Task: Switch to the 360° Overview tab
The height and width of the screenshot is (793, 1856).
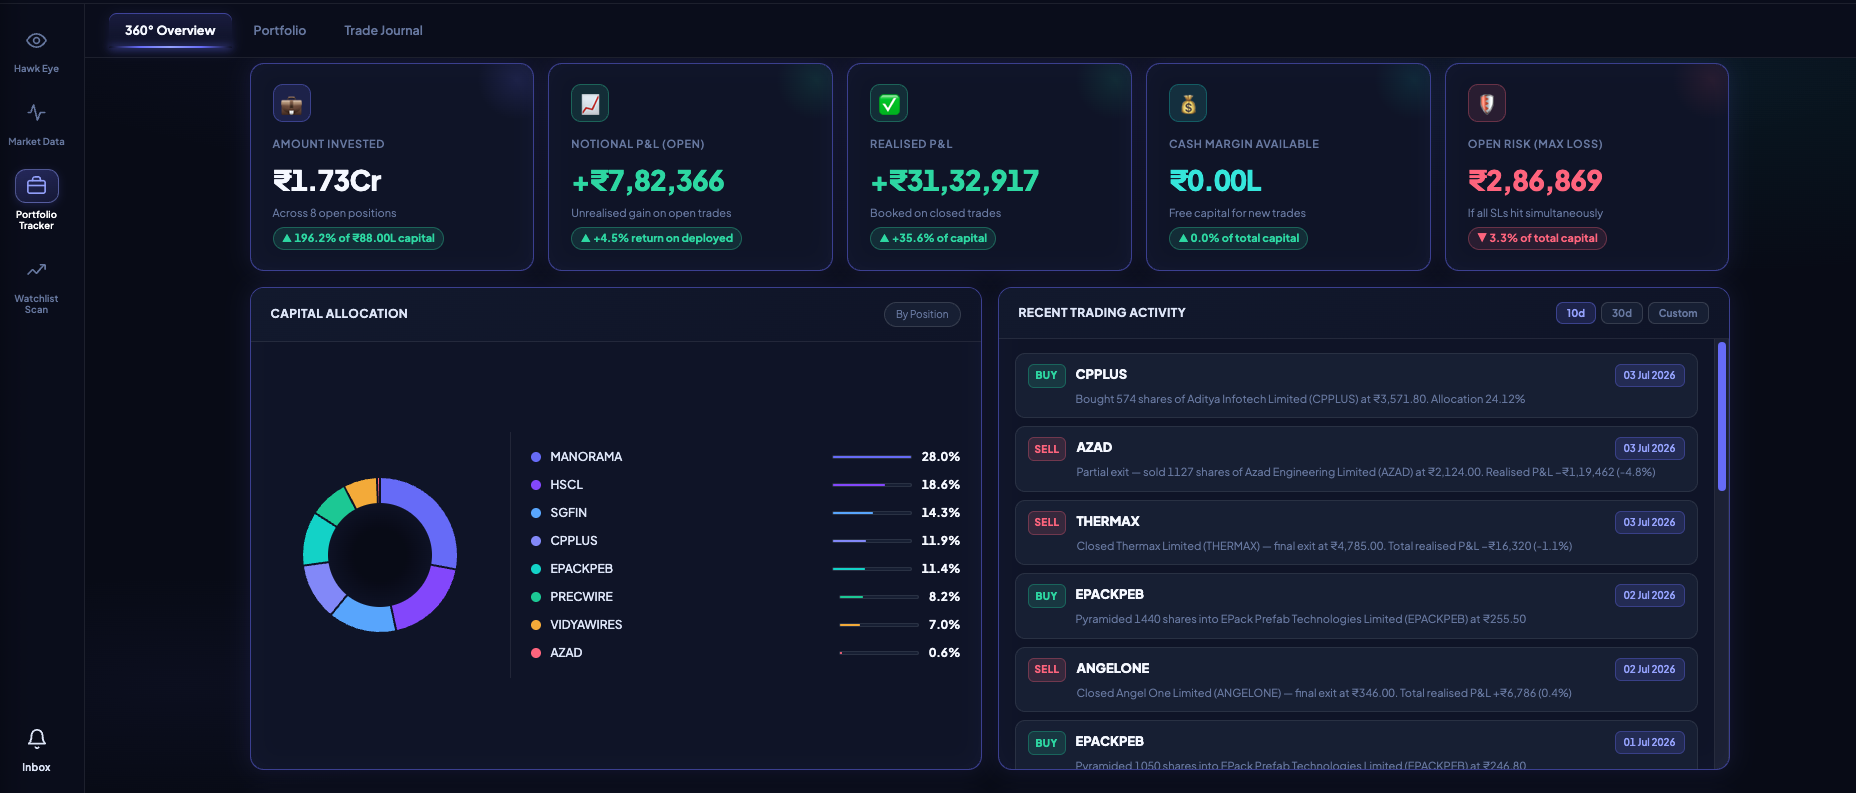Action: (170, 31)
